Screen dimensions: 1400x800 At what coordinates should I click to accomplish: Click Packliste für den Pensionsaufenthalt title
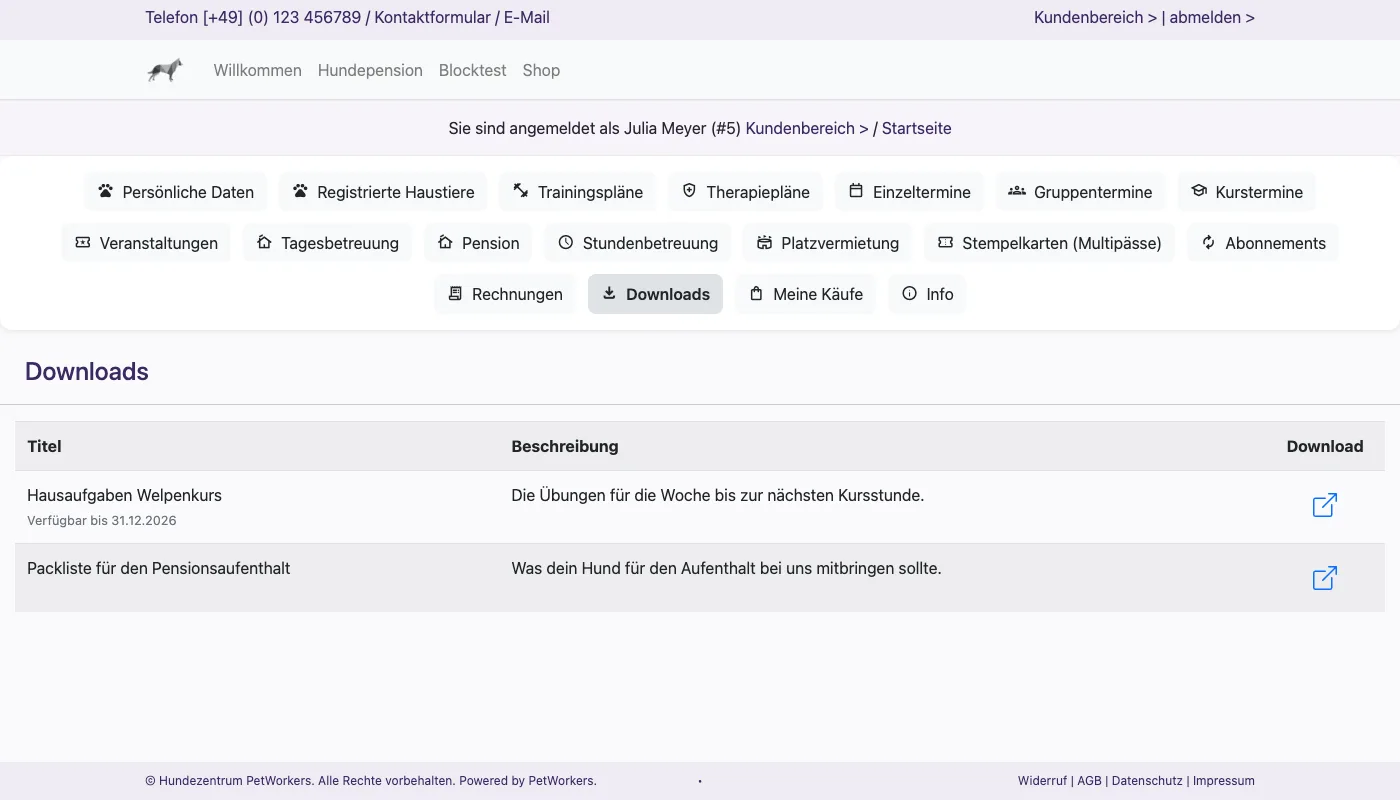158,568
